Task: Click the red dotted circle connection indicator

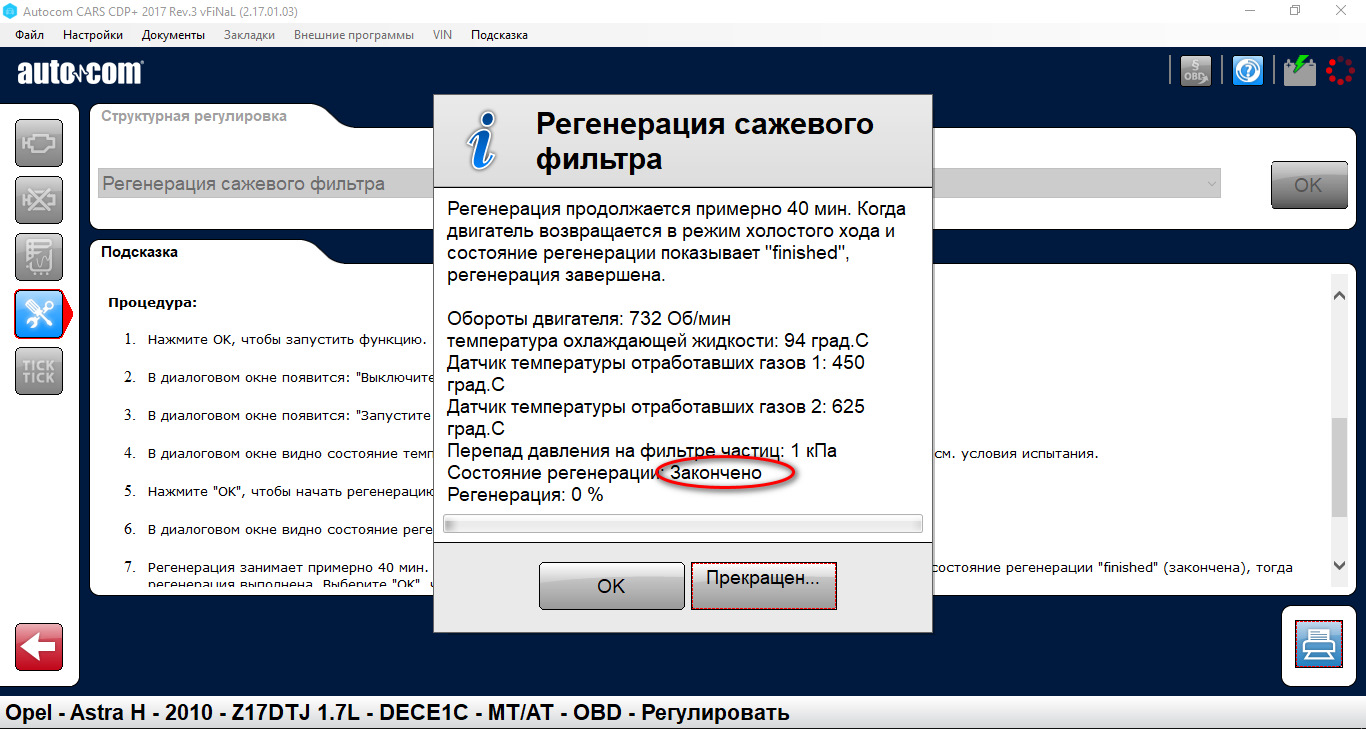Action: point(1340,71)
